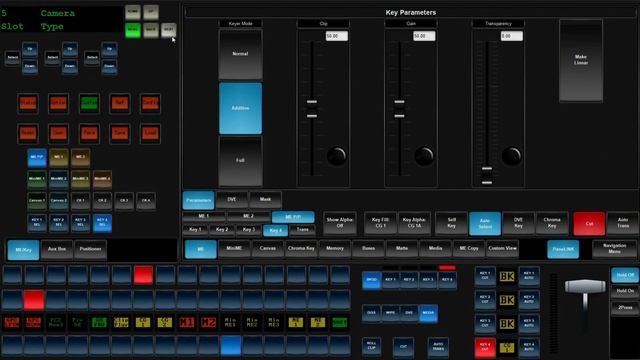Select the Canvas 2 button
Viewport: 640px width, 360px height.
(x=58, y=201)
